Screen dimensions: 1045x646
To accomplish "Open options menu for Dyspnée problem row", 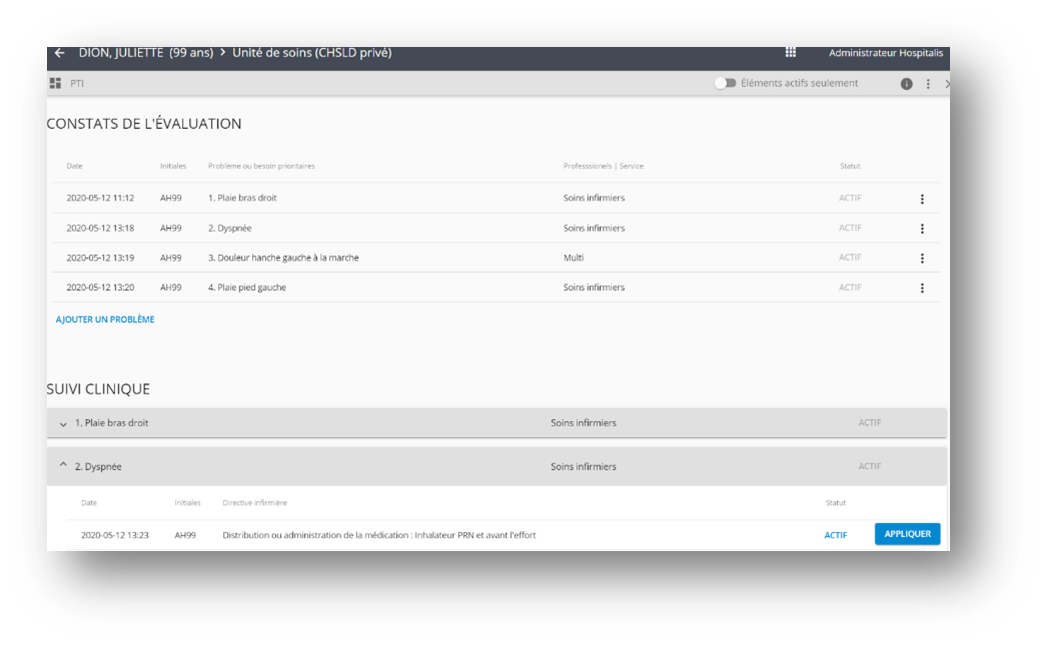I will [x=921, y=229].
